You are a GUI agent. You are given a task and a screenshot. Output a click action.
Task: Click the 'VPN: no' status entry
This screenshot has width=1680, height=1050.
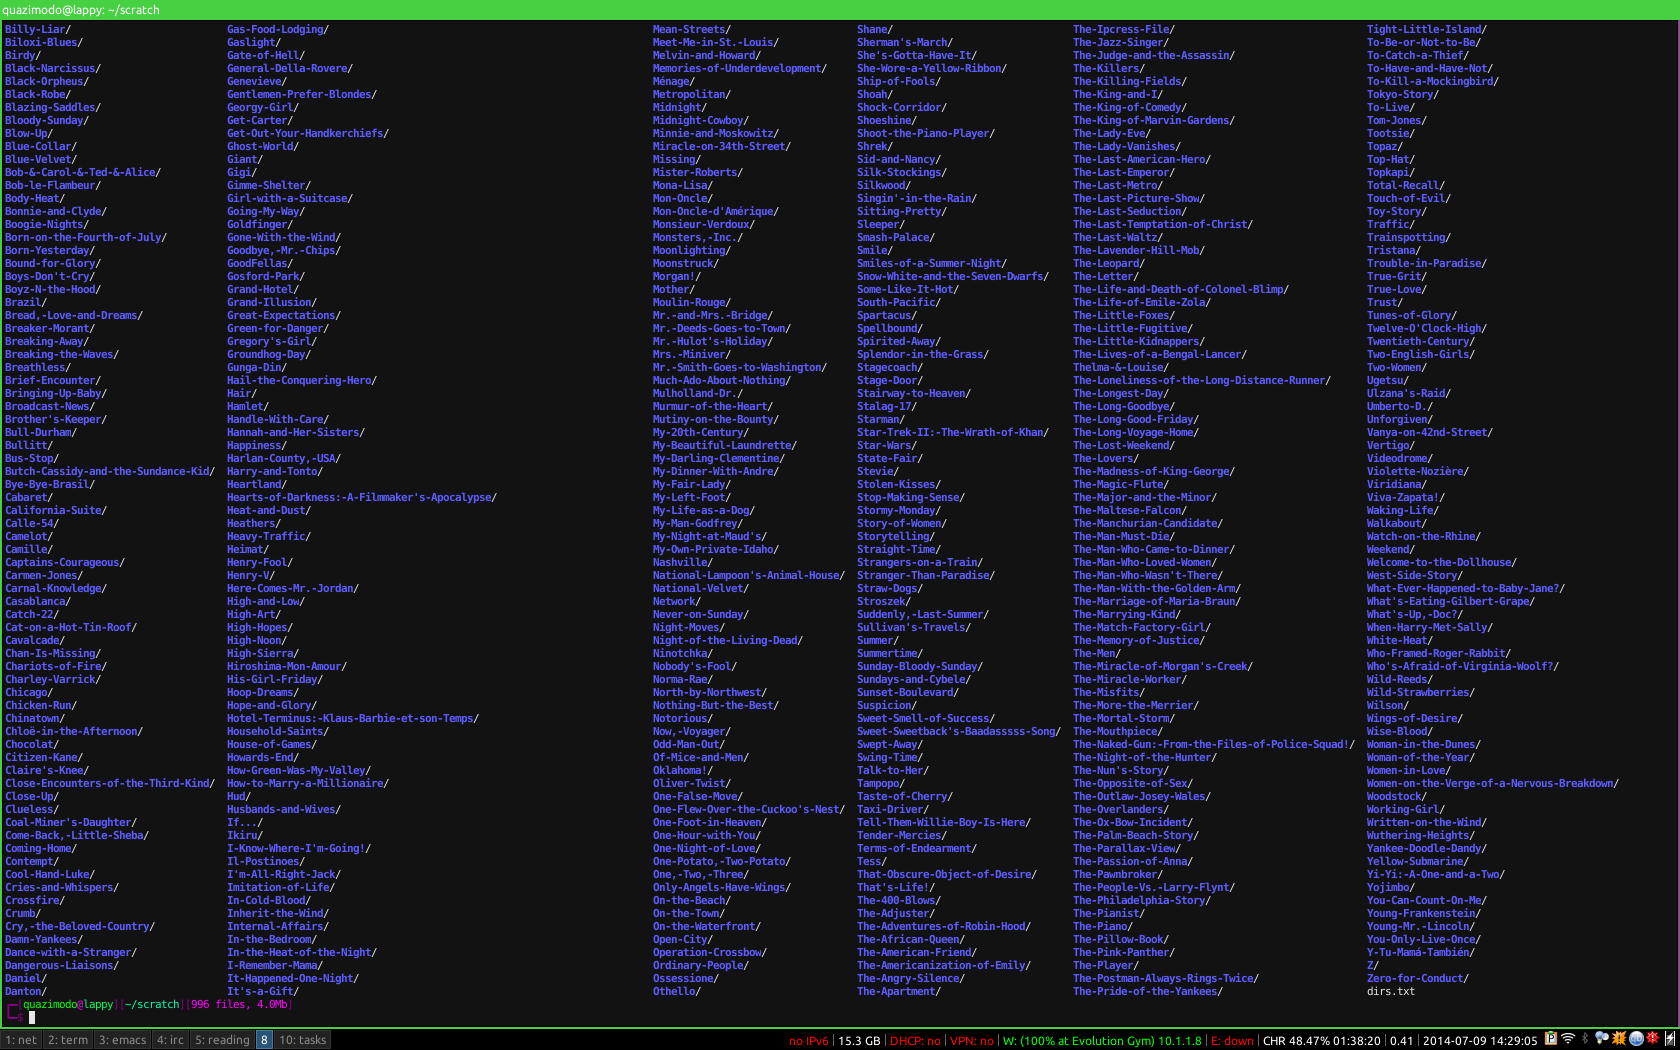[x=972, y=1041]
